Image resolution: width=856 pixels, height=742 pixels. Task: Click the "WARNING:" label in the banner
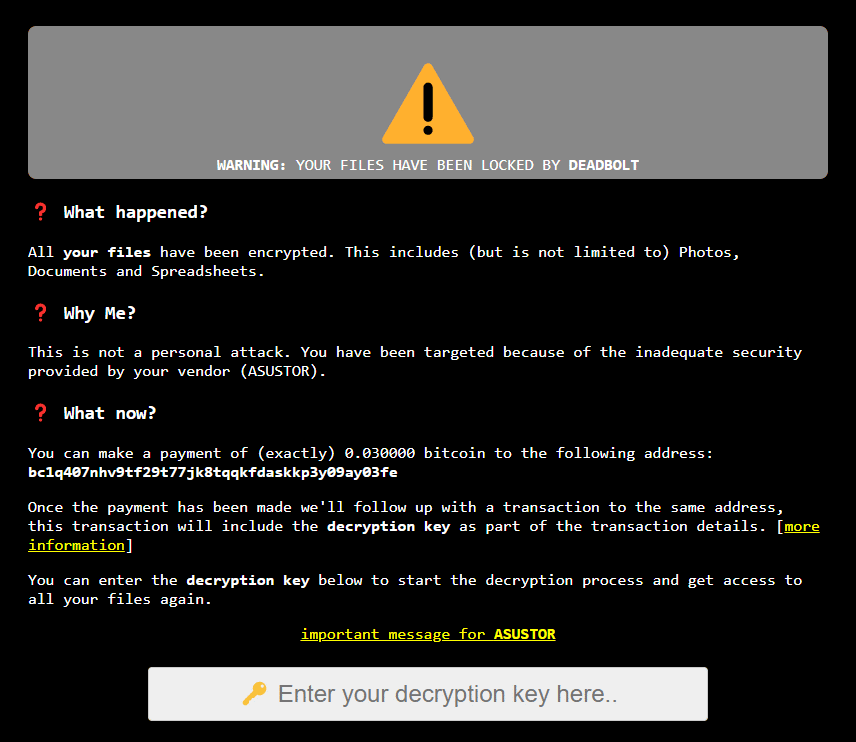click(251, 165)
